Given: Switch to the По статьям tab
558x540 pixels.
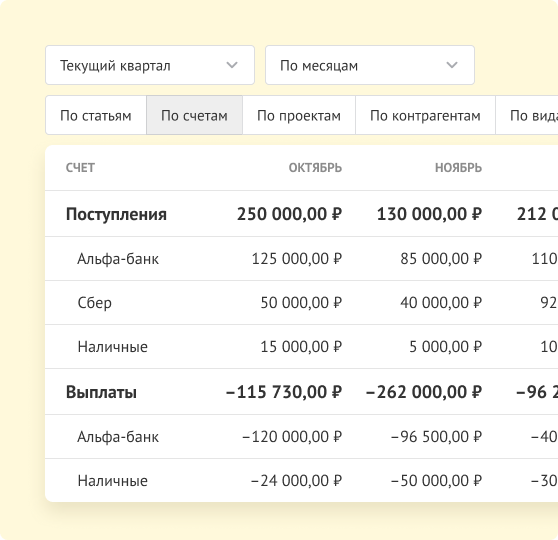Looking at the screenshot, I should [96, 115].
